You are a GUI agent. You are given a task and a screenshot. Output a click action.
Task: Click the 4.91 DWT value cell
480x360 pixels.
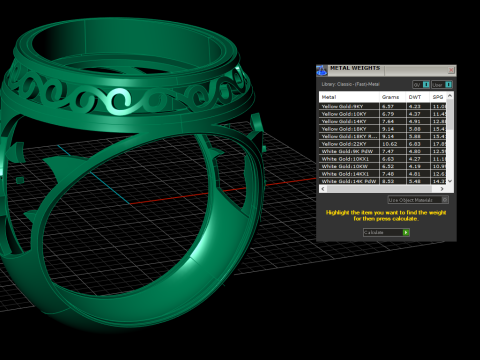click(x=418, y=121)
